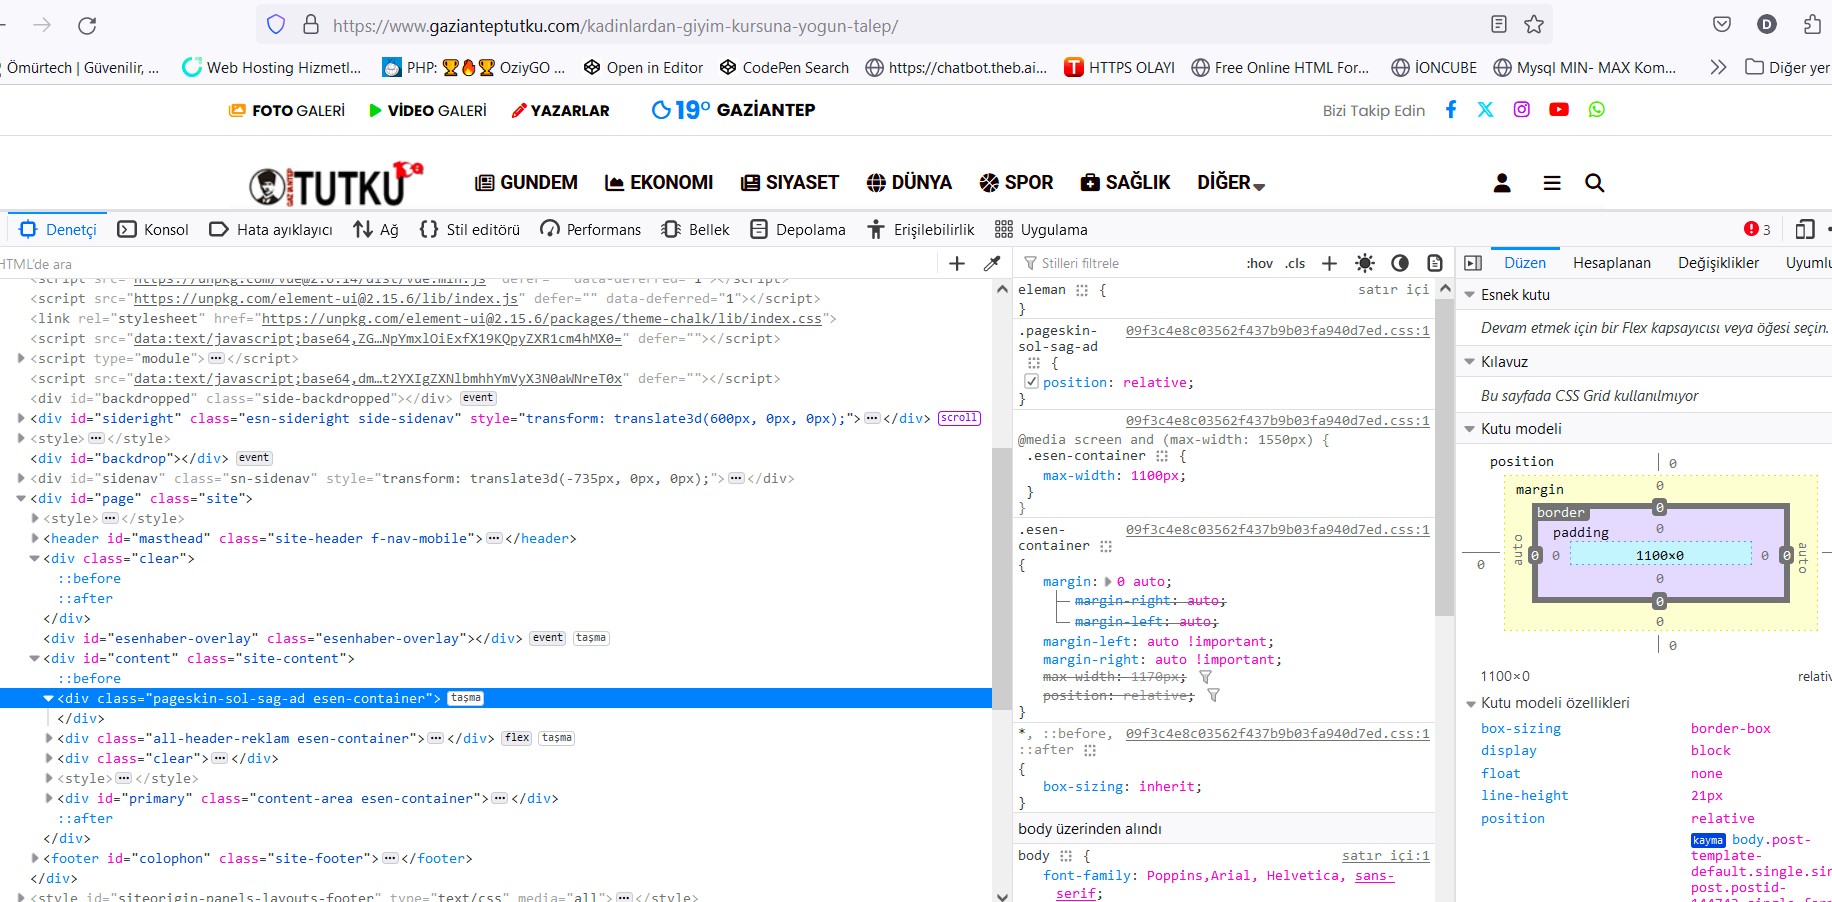Toggle light color scheme simulation

tap(1364, 263)
